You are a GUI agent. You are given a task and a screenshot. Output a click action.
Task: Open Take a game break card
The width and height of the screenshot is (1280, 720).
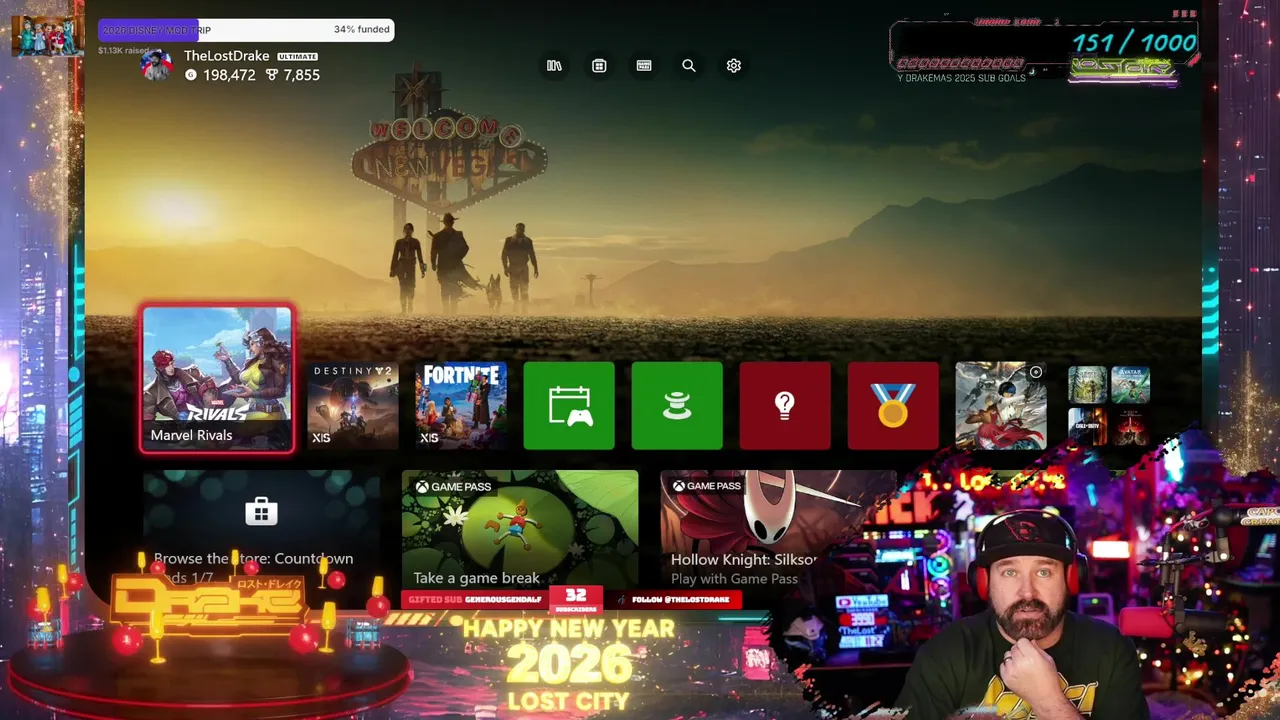point(520,529)
